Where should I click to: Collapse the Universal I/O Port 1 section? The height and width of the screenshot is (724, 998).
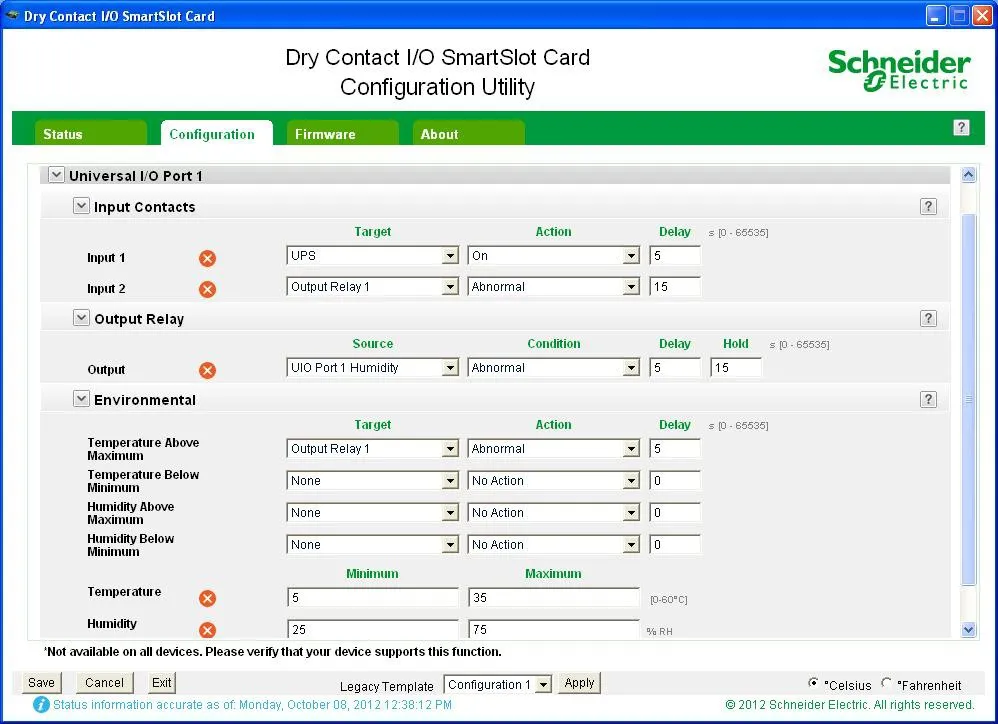pos(56,174)
